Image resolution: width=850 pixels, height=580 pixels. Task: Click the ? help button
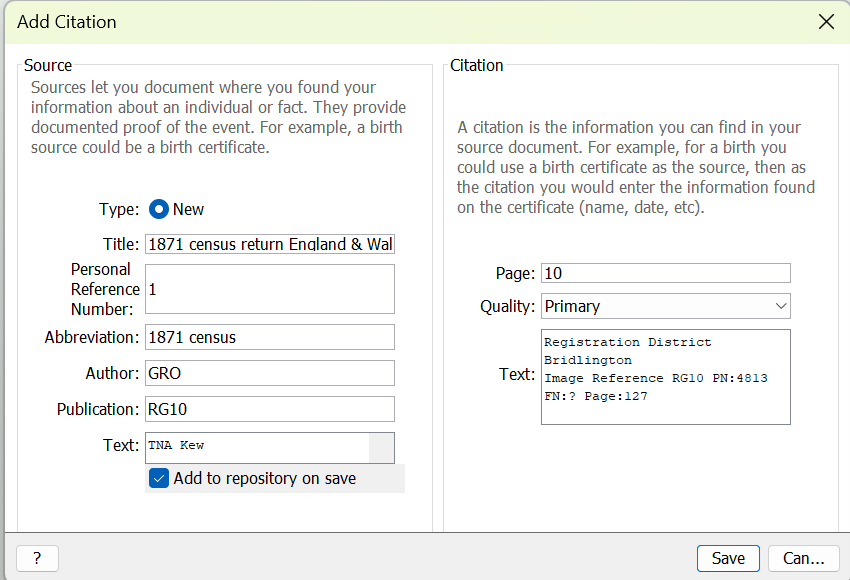point(37,558)
